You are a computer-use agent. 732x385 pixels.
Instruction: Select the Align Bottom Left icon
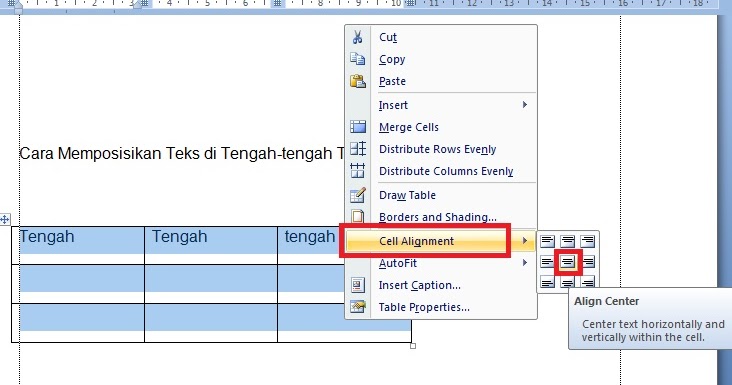click(x=547, y=282)
